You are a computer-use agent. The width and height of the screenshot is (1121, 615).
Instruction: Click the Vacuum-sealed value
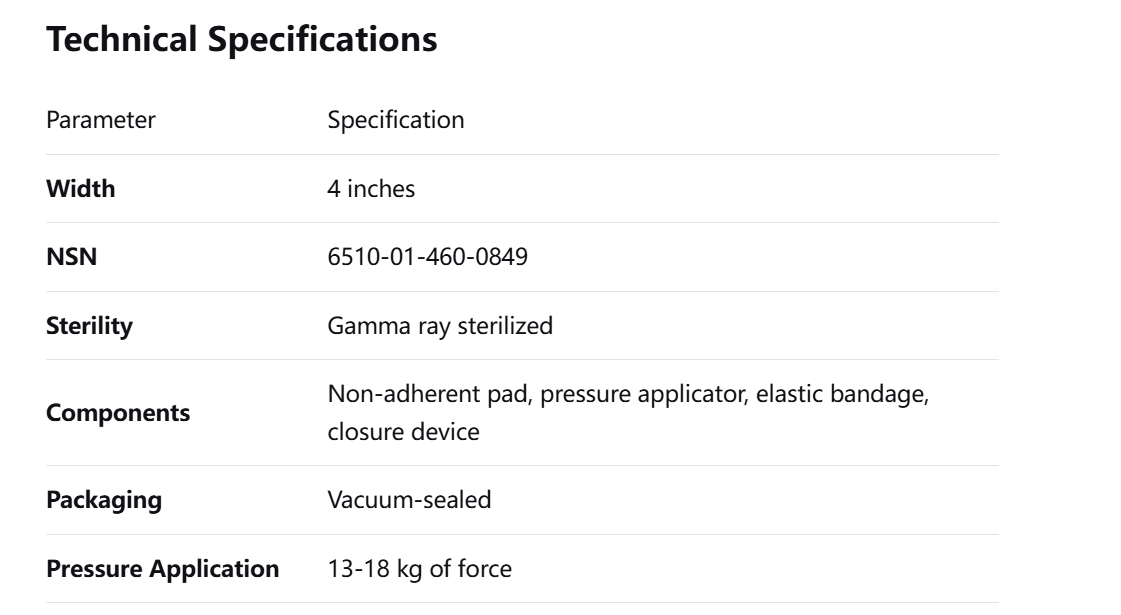click(x=410, y=499)
